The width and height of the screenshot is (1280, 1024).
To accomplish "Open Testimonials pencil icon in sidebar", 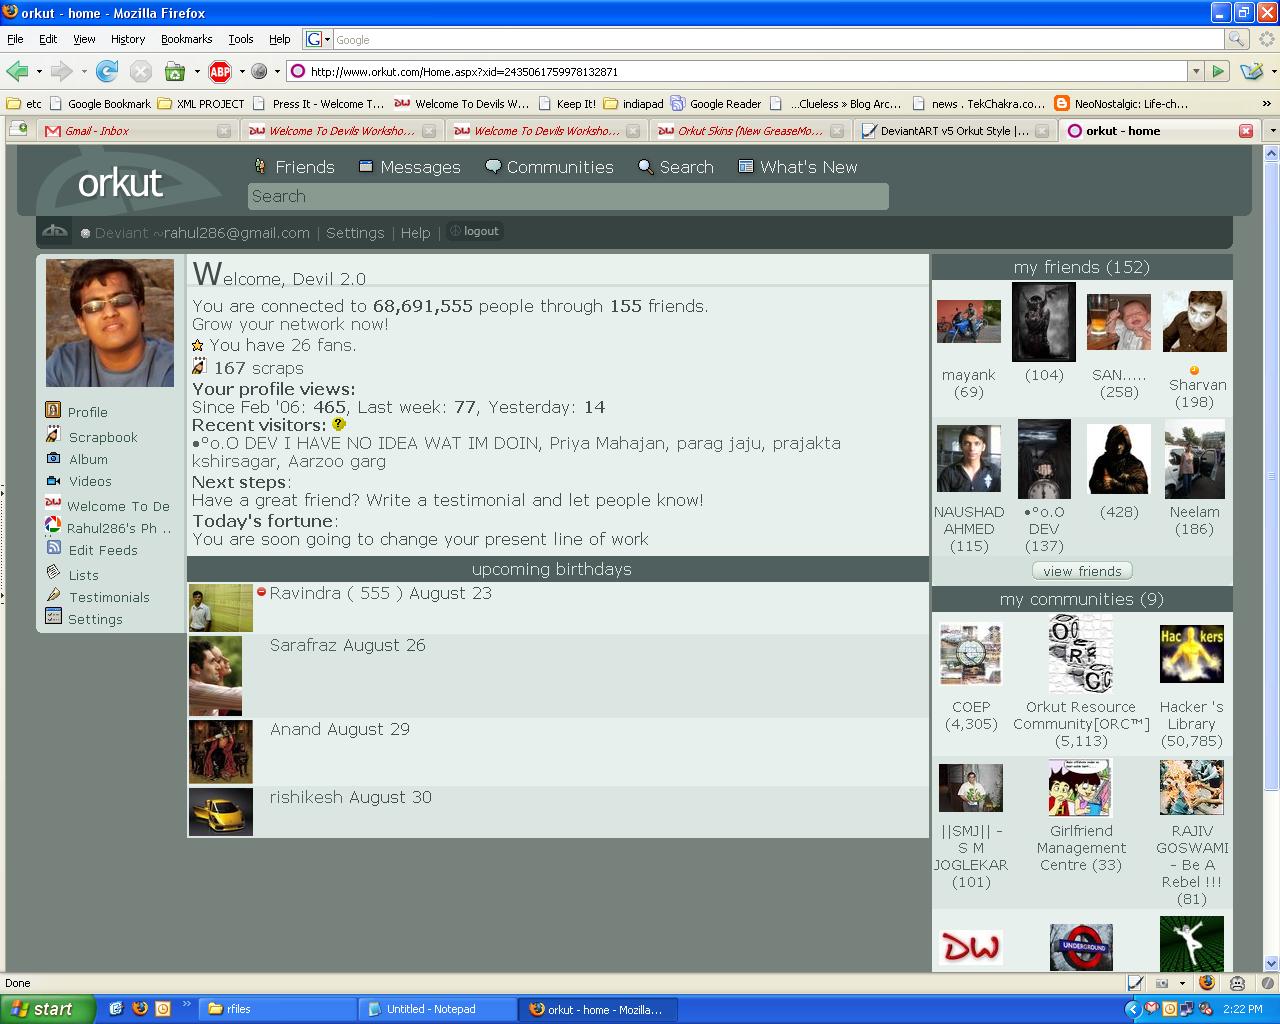I will [53, 595].
